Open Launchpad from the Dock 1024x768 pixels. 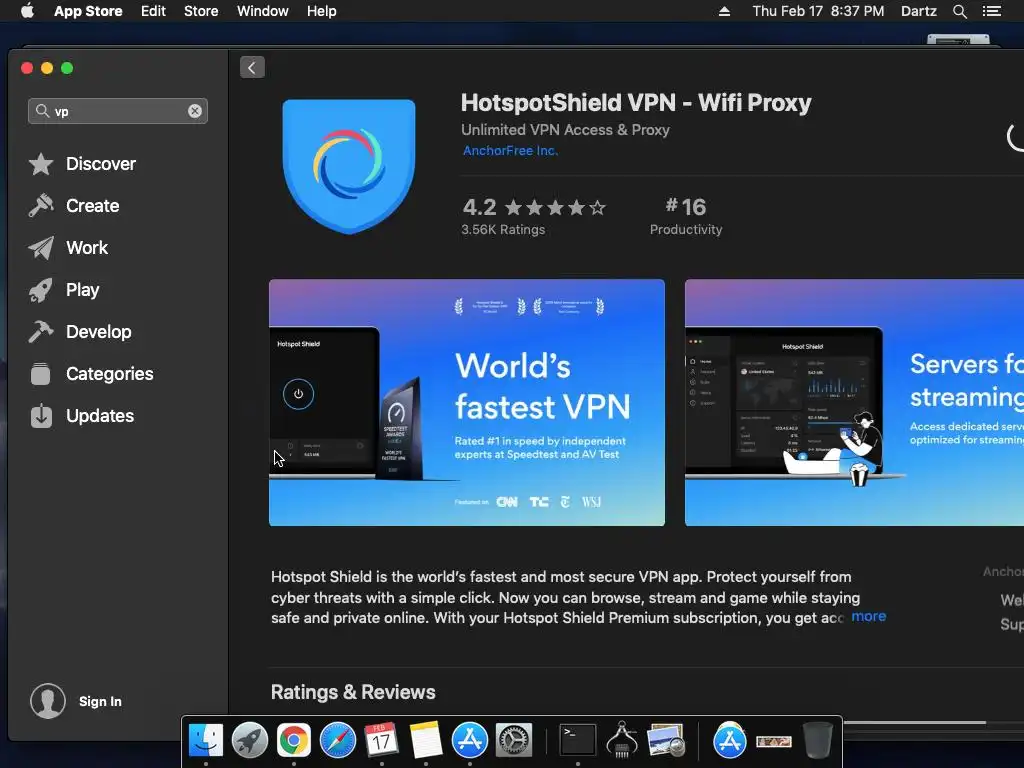(x=249, y=740)
